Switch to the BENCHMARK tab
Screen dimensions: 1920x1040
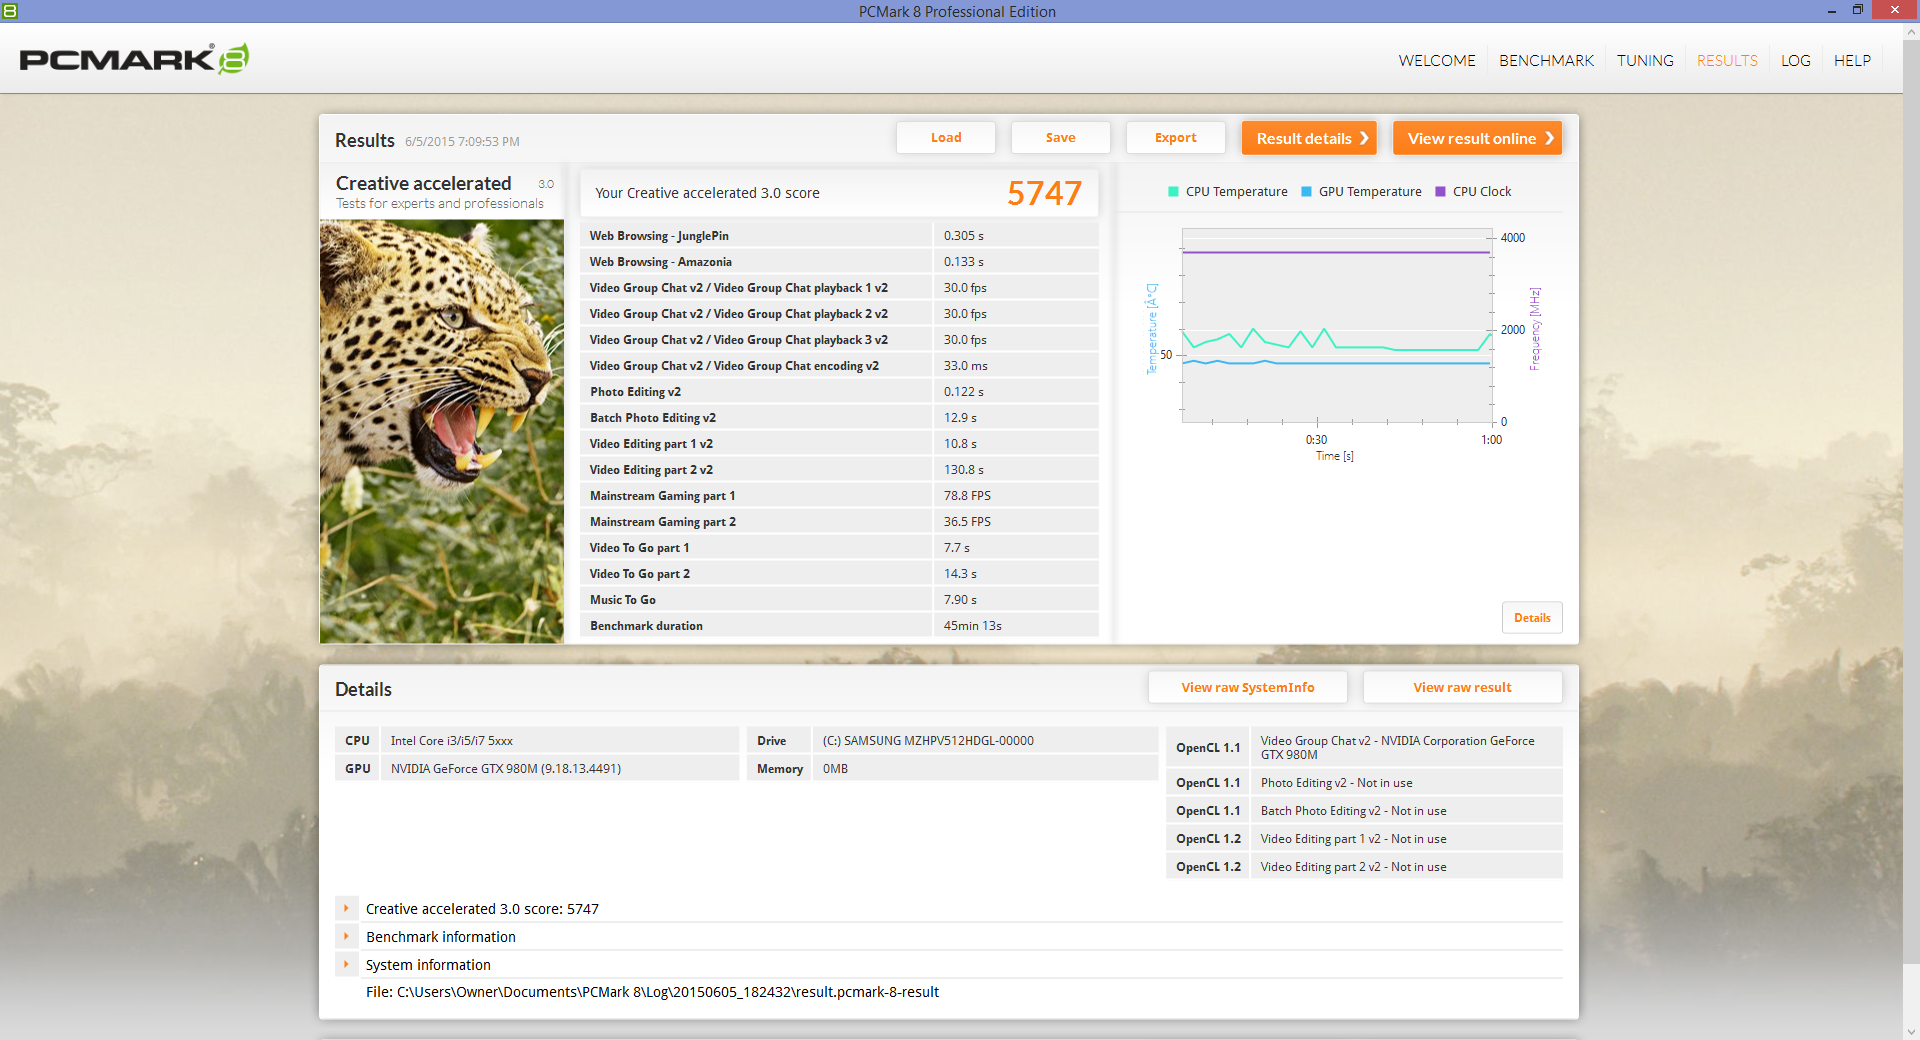tap(1546, 60)
